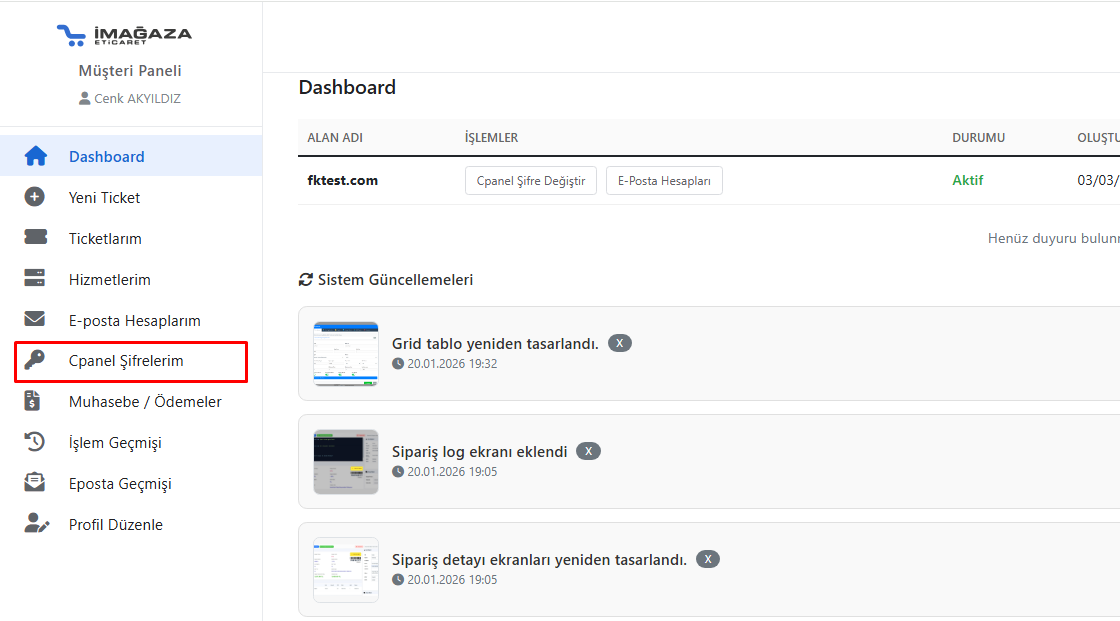Go to Profil Düzenle page

(115, 525)
